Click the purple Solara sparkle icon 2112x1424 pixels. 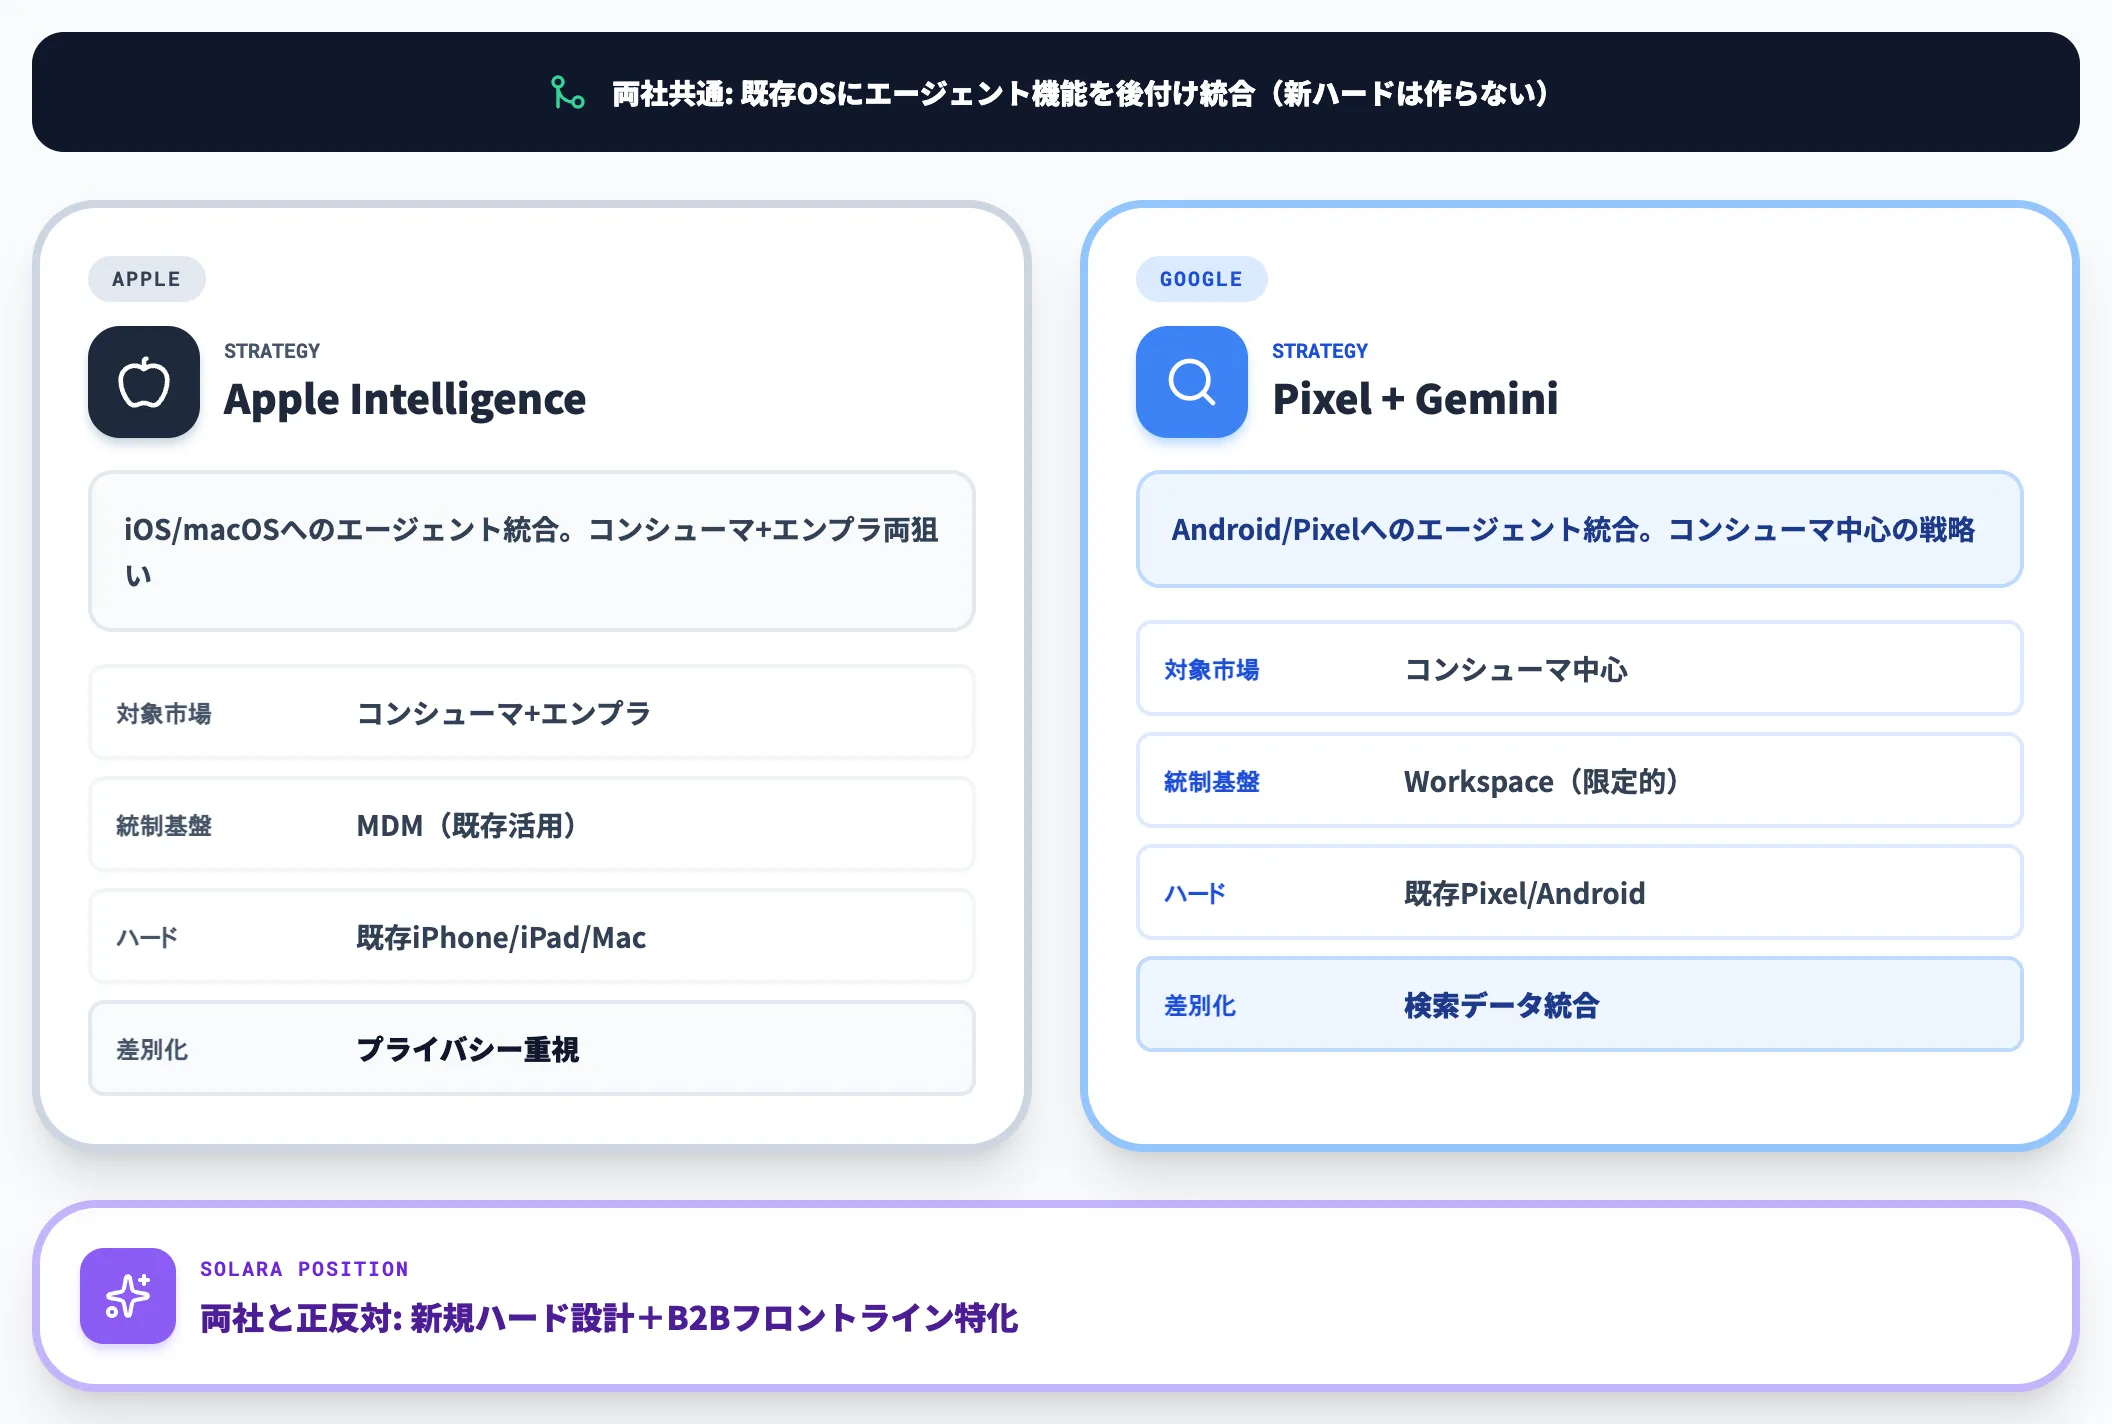coord(128,1296)
